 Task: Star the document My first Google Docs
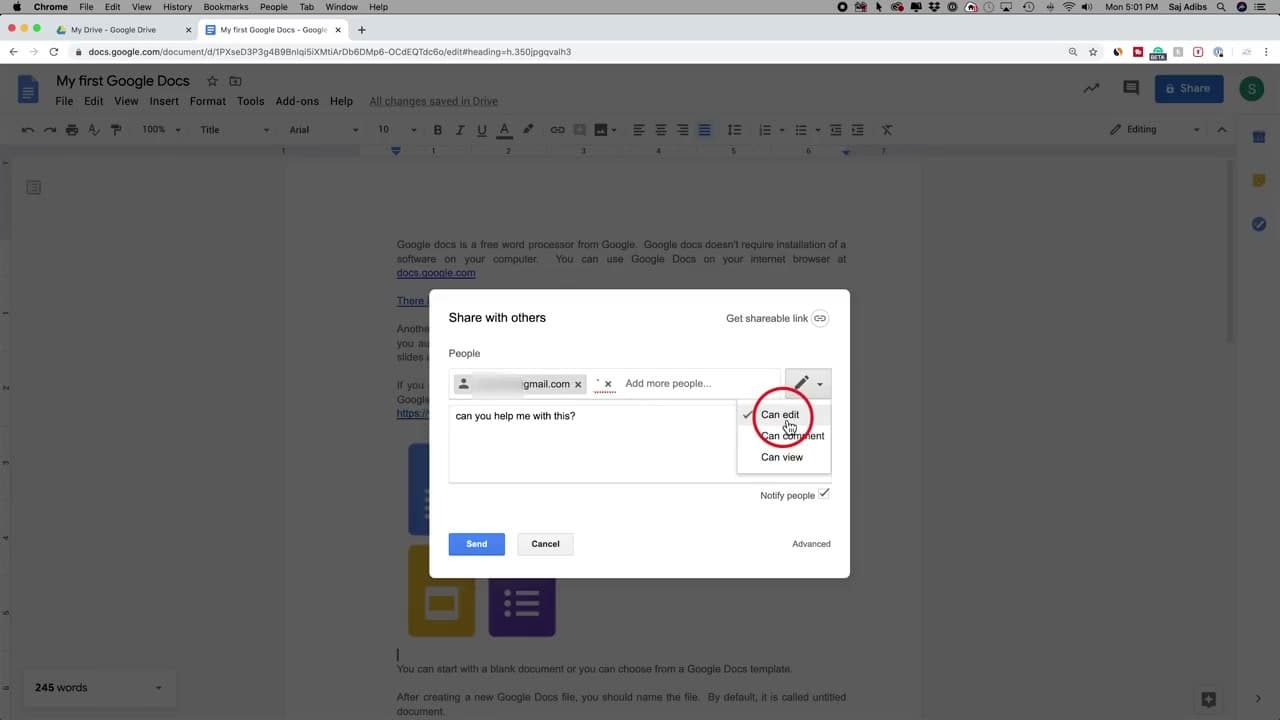(212, 81)
